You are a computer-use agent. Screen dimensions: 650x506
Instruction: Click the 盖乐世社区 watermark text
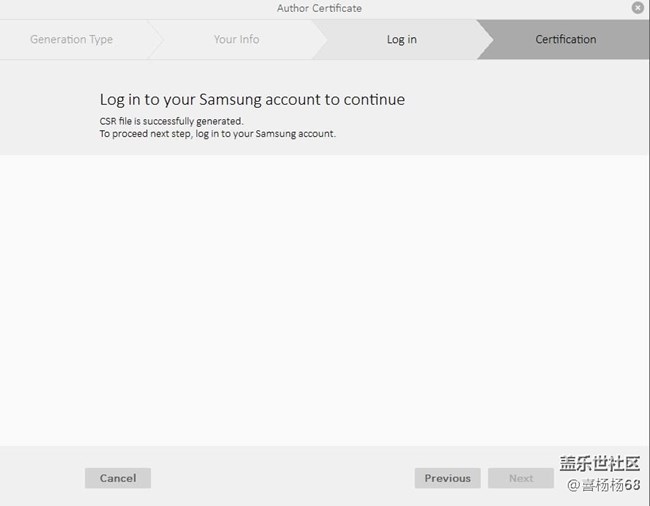click(599, 464)
